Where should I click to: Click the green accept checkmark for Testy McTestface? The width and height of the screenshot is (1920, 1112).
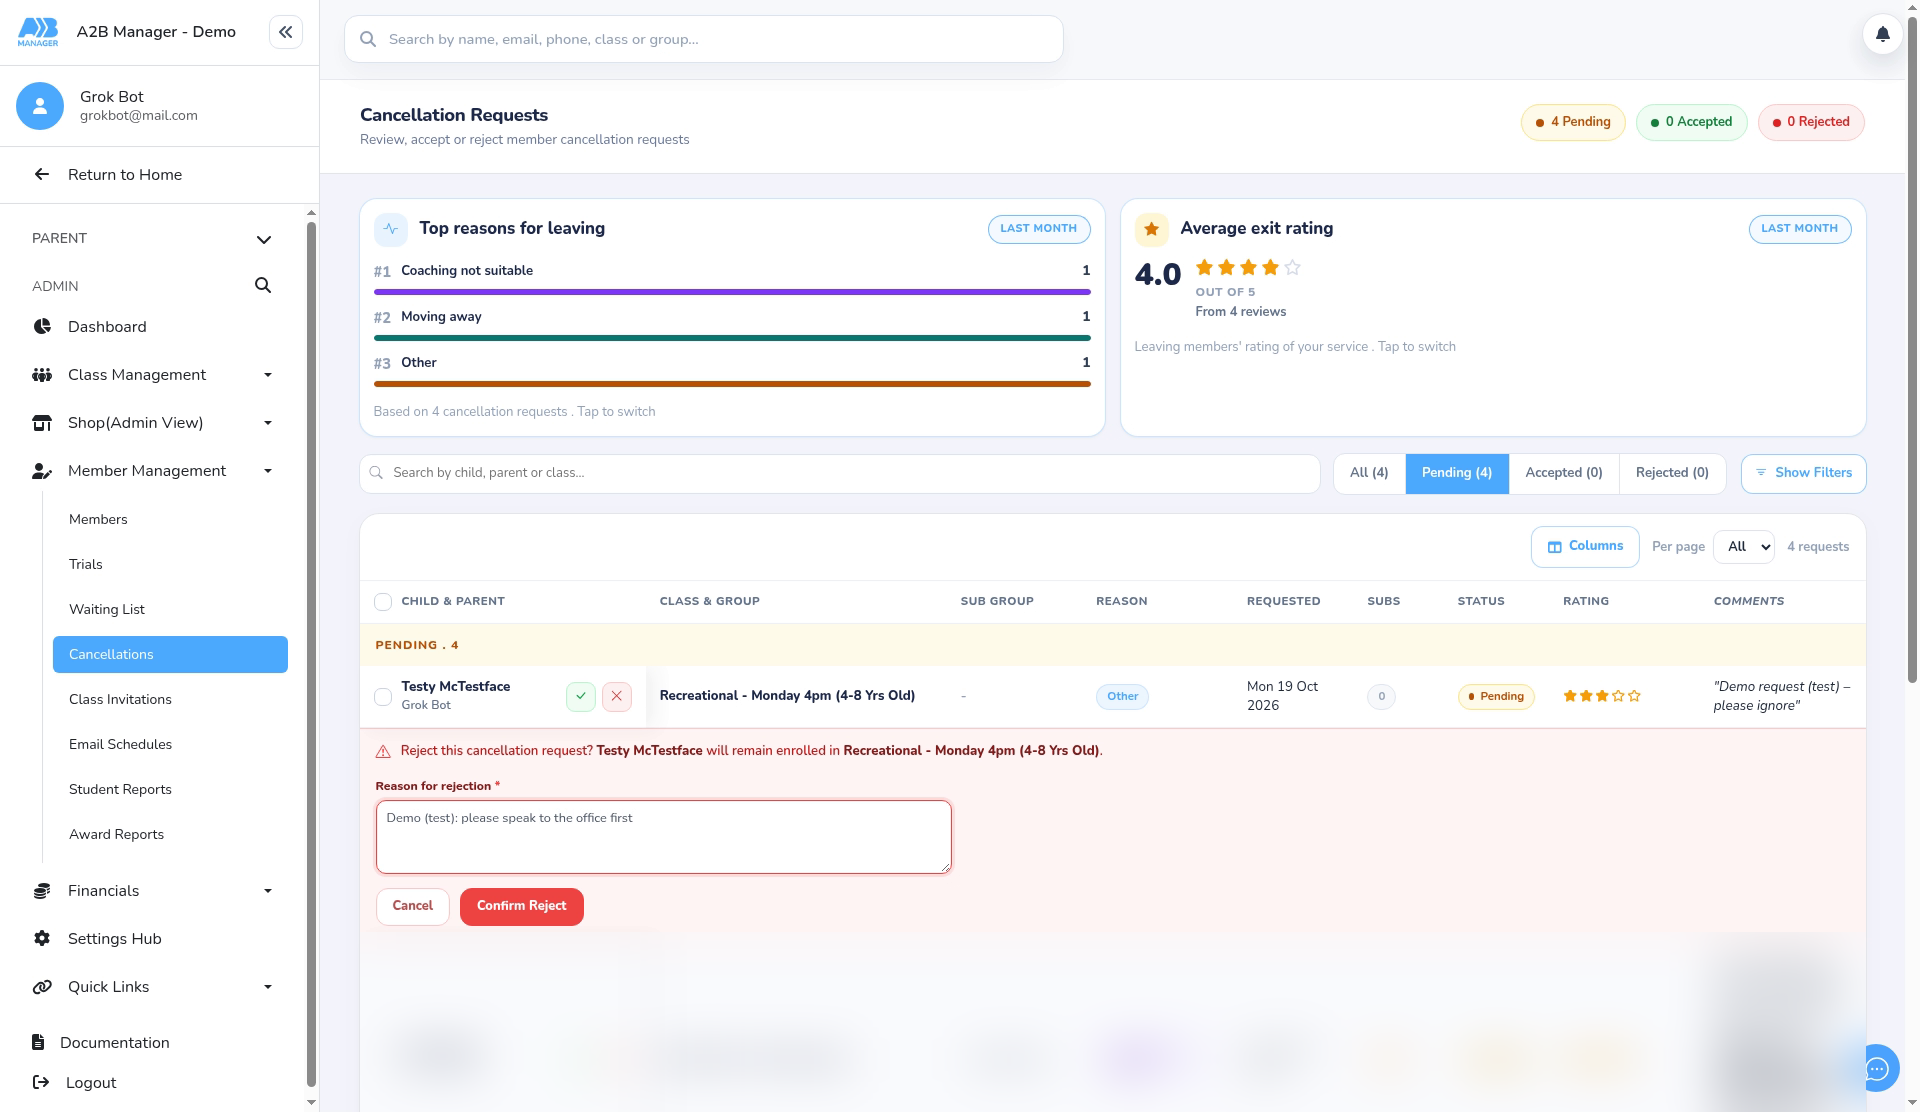(581, 696)
